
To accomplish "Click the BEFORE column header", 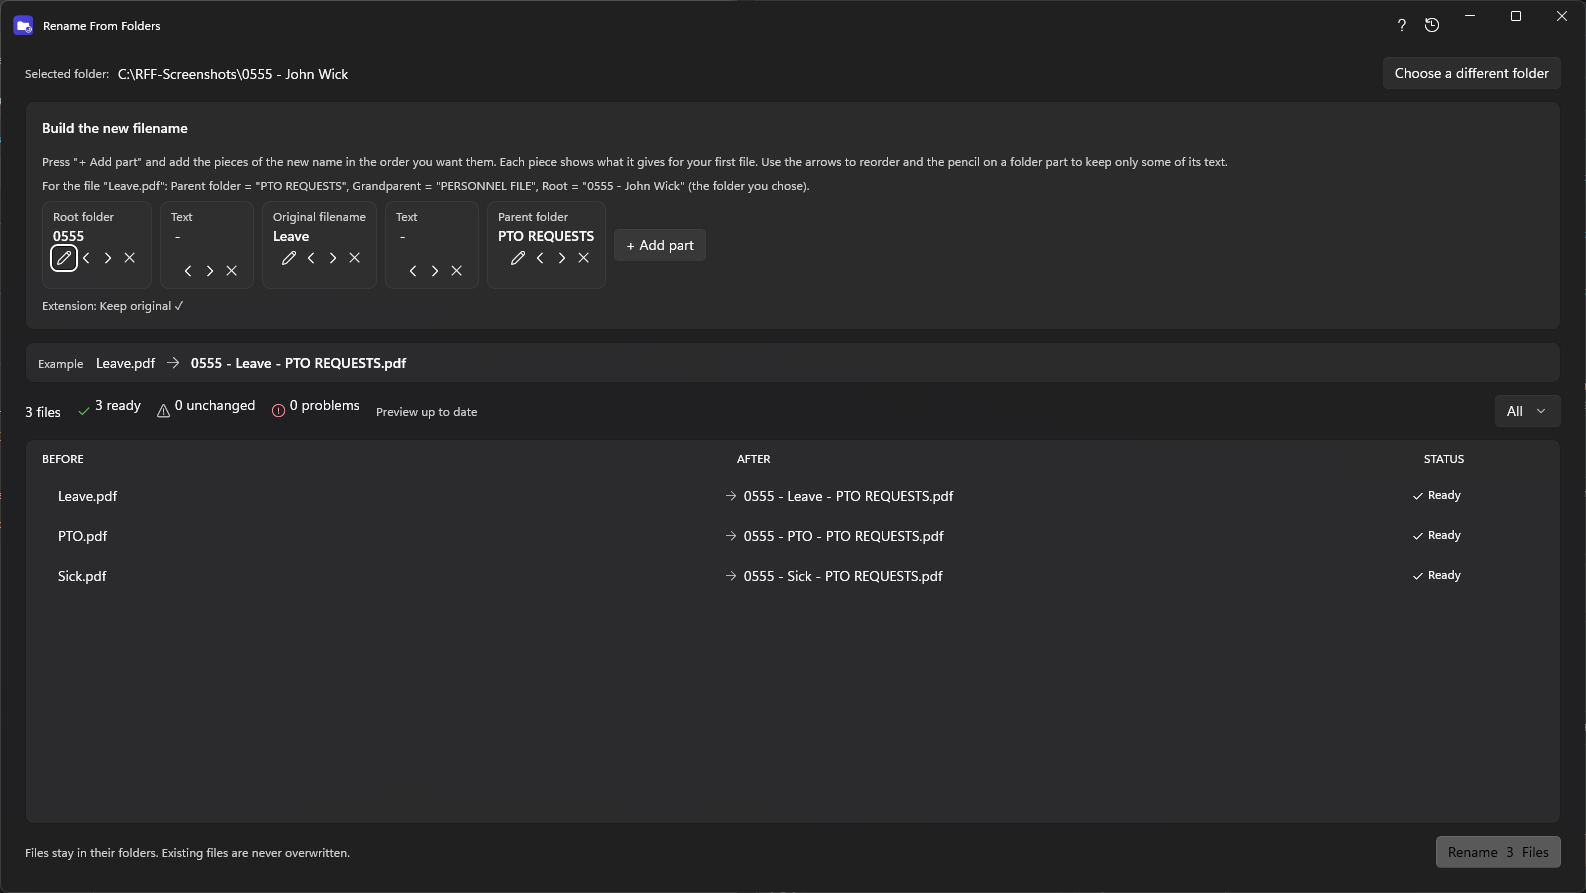I will point(63,459).
